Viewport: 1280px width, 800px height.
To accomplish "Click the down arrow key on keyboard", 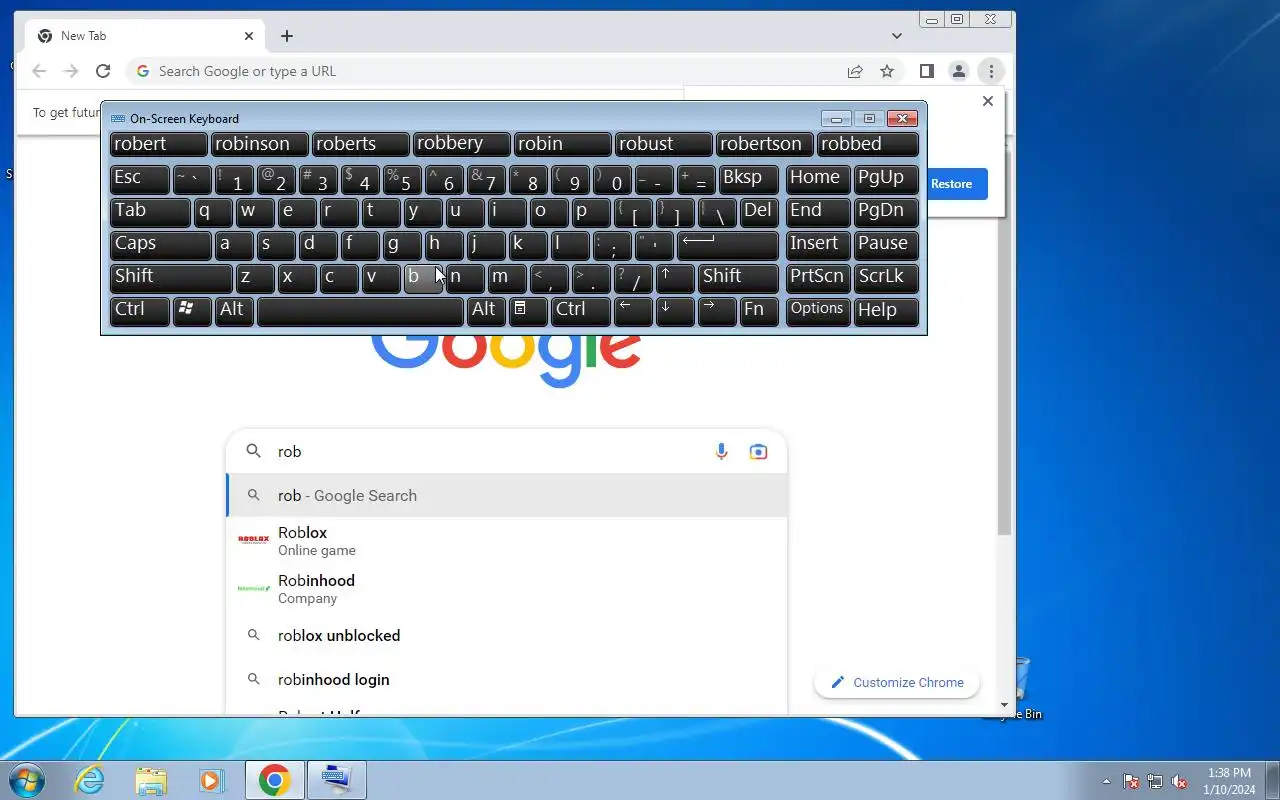I will (x=675, y=310).
